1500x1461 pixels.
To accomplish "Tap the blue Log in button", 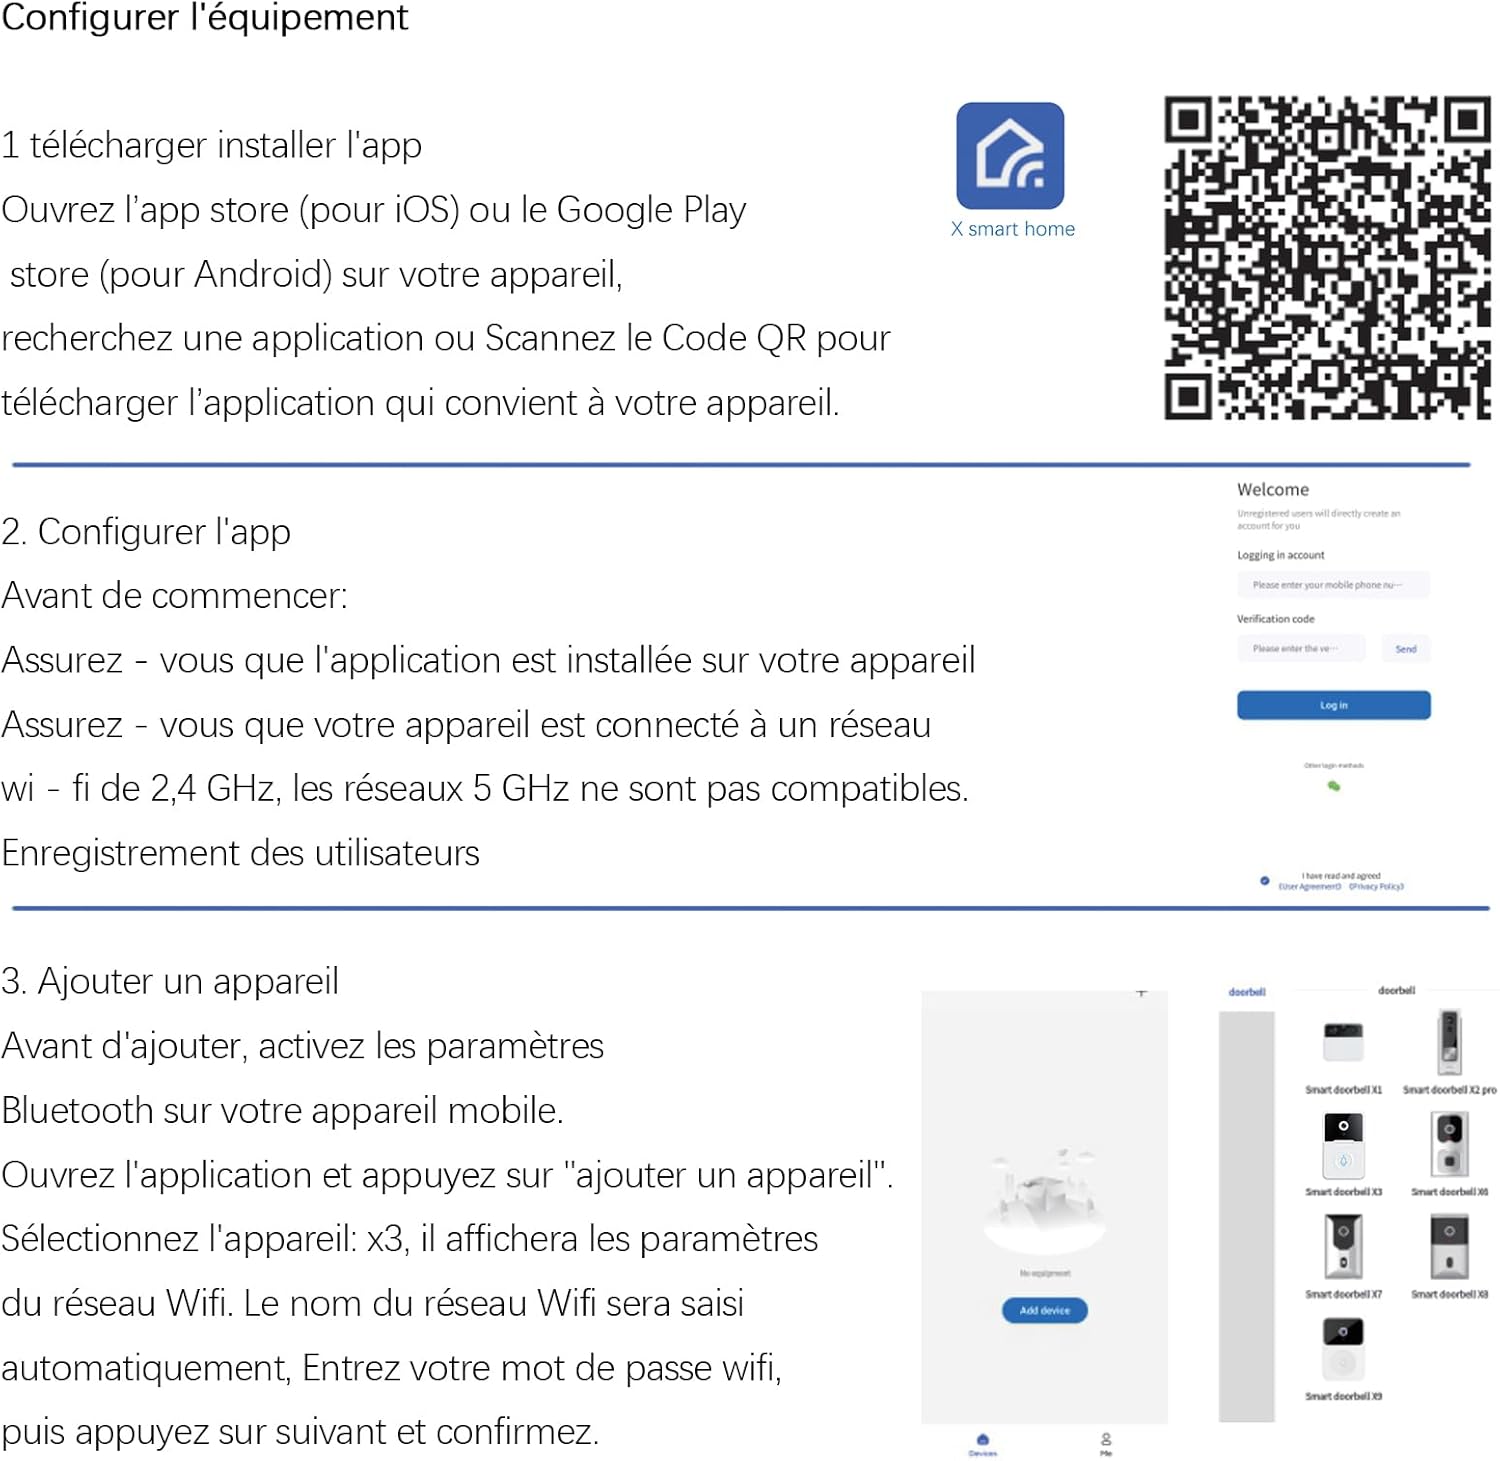I will click(1333, 705).
